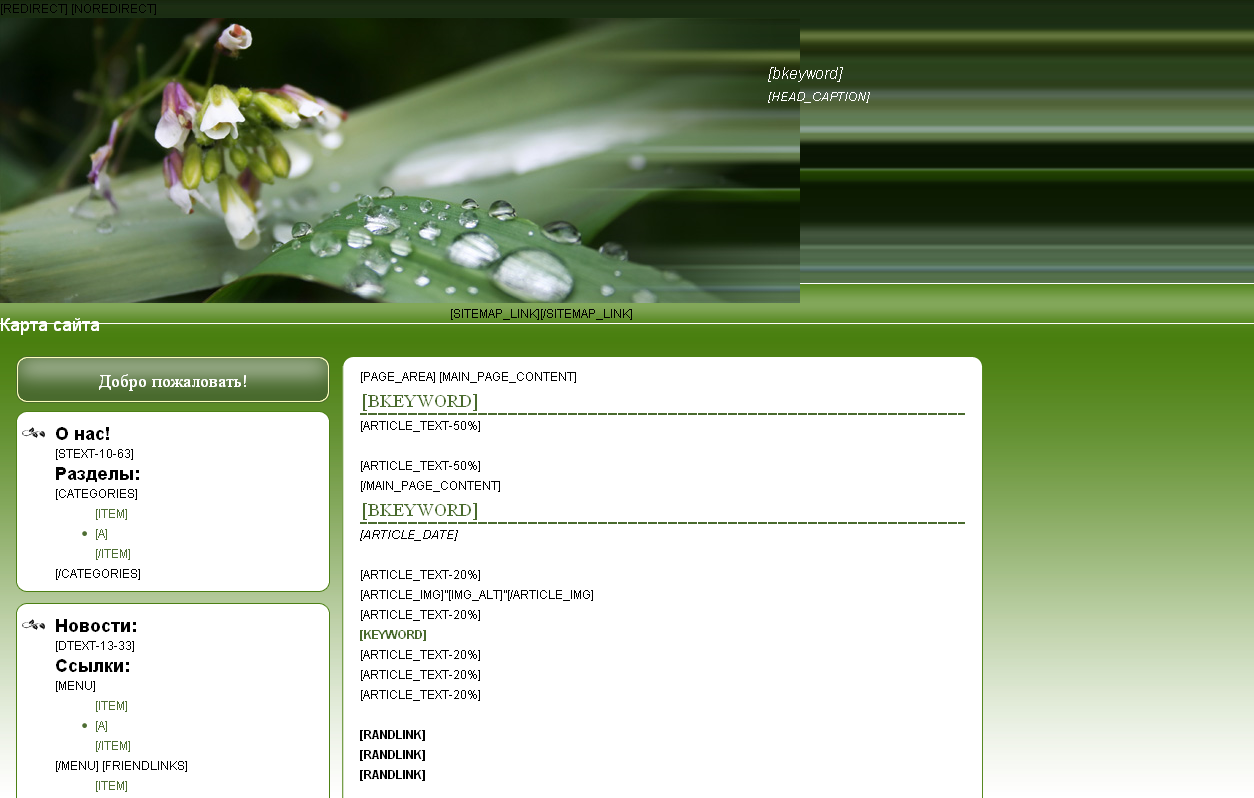Follow the green [KEYWORD] link

[393, 635]
